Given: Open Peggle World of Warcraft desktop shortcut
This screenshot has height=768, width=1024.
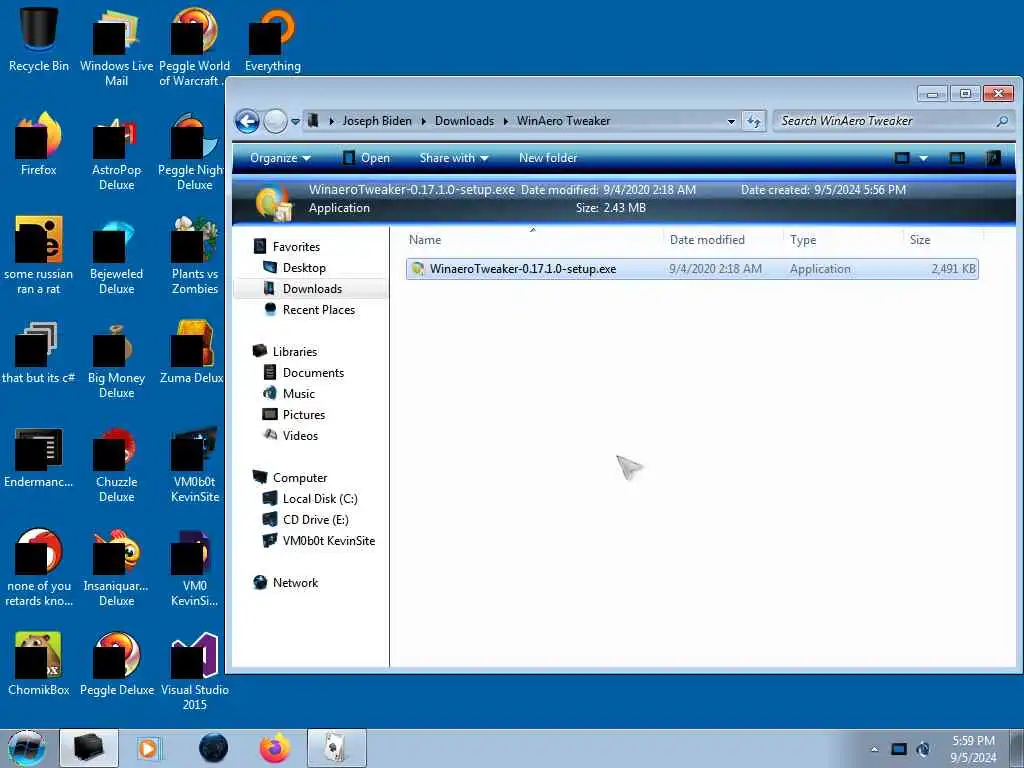Looking at the screenshot, I should point(194,46).
